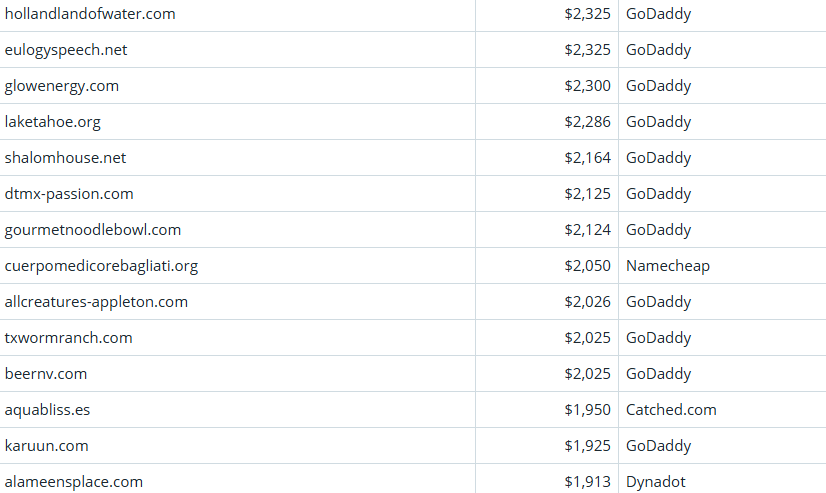Image resolution: width=826 pixels, height=493 pixels.
Task: Click the Dynadot venue cell
Action: click(656, 482)
